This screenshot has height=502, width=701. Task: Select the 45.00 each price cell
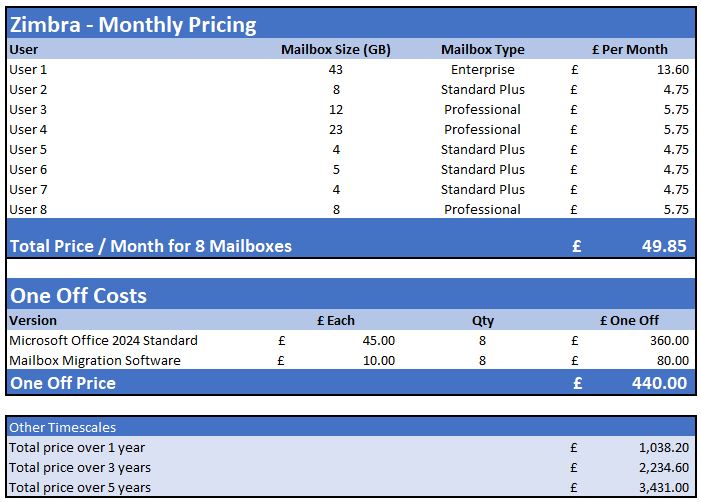pos(379,341)
